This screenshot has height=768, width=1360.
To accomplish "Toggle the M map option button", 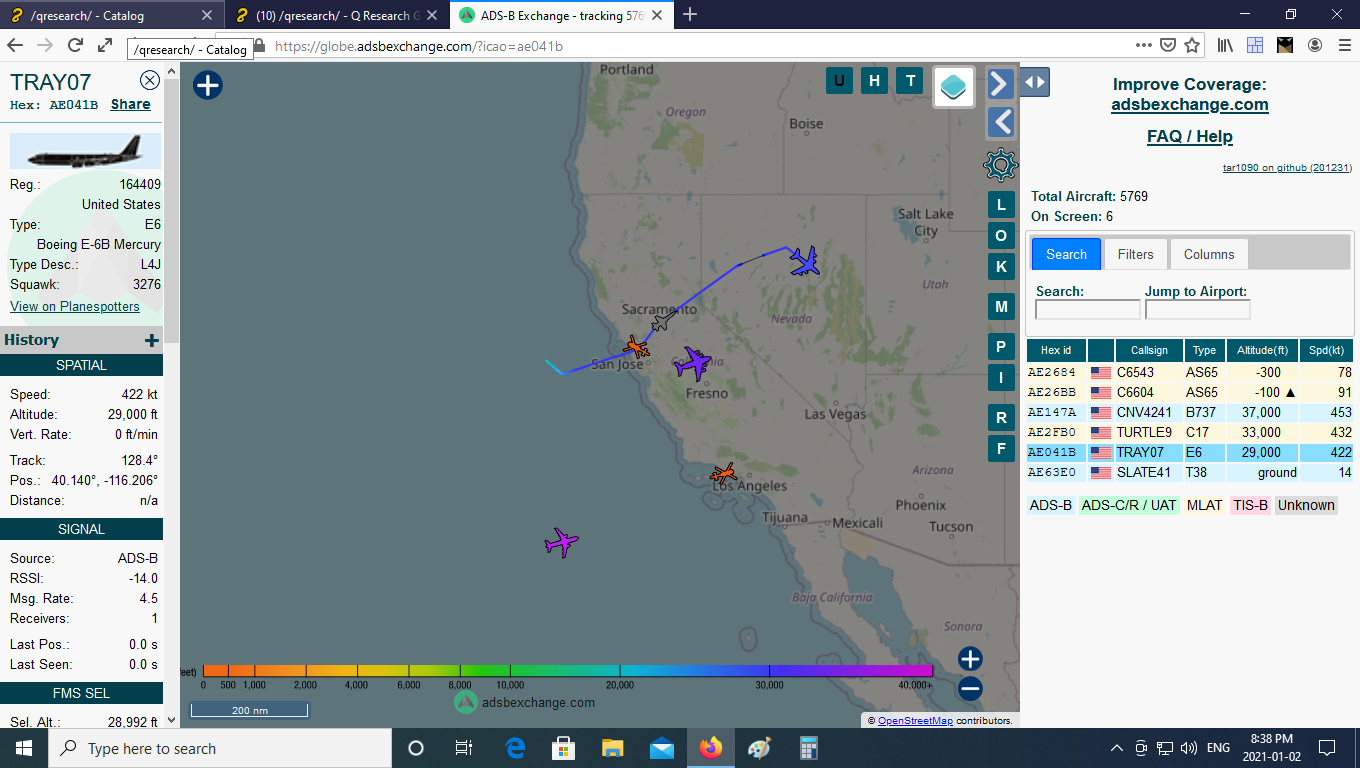I will 1001,306.
